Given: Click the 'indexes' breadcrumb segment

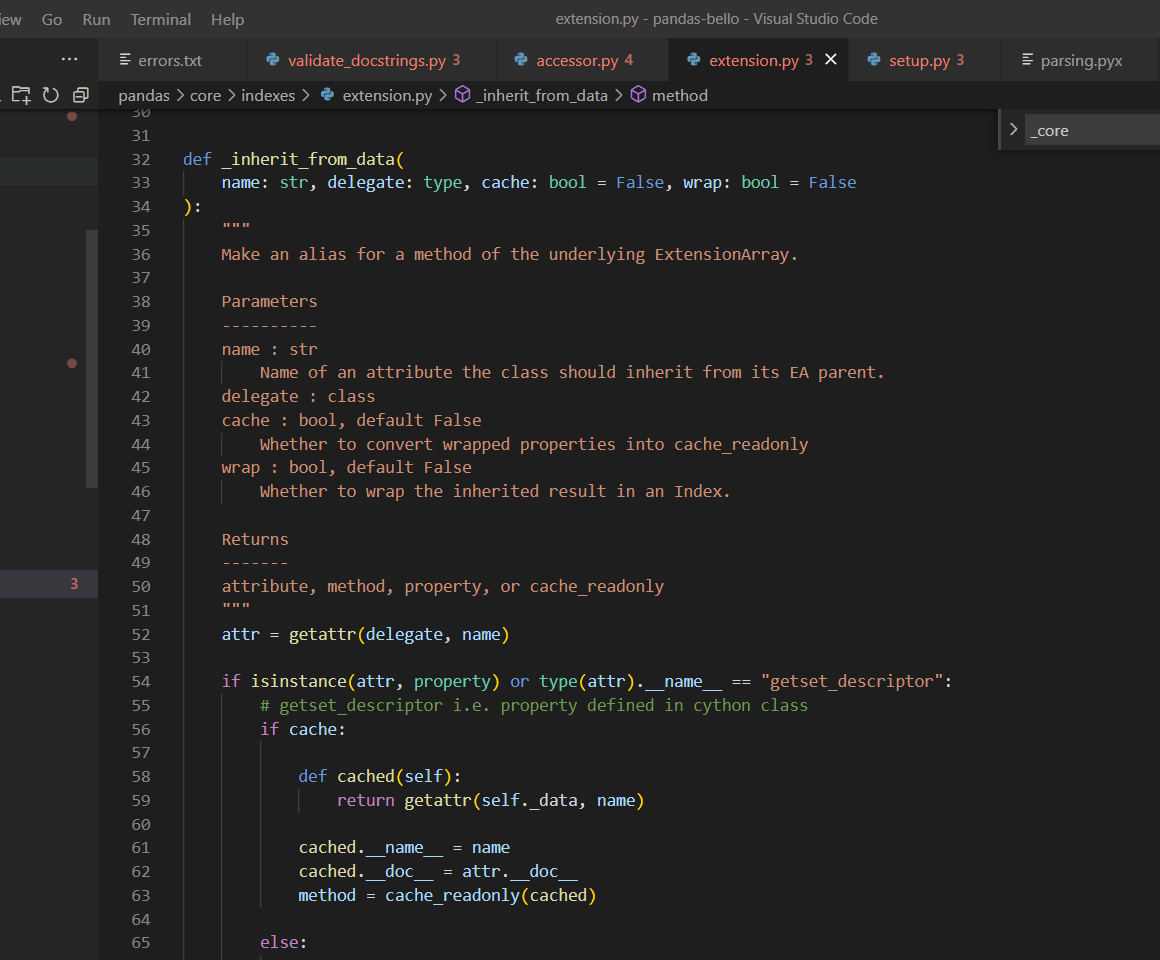Looking at the screenshot, I should tap(268, 95).
